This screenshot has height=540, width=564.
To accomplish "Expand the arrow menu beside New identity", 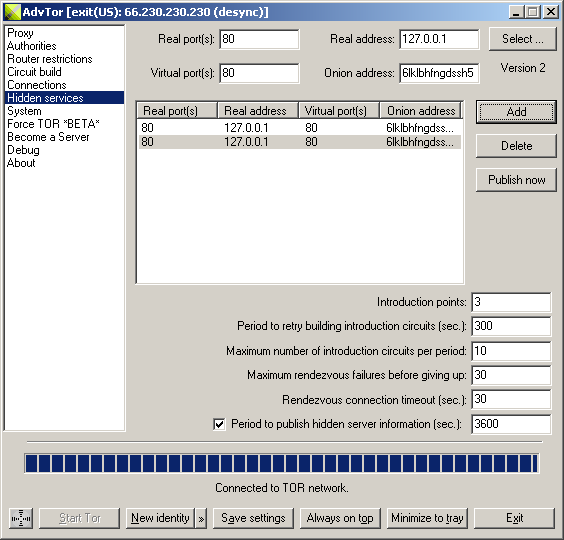I will pyautogui.click(x=201, y=518).
